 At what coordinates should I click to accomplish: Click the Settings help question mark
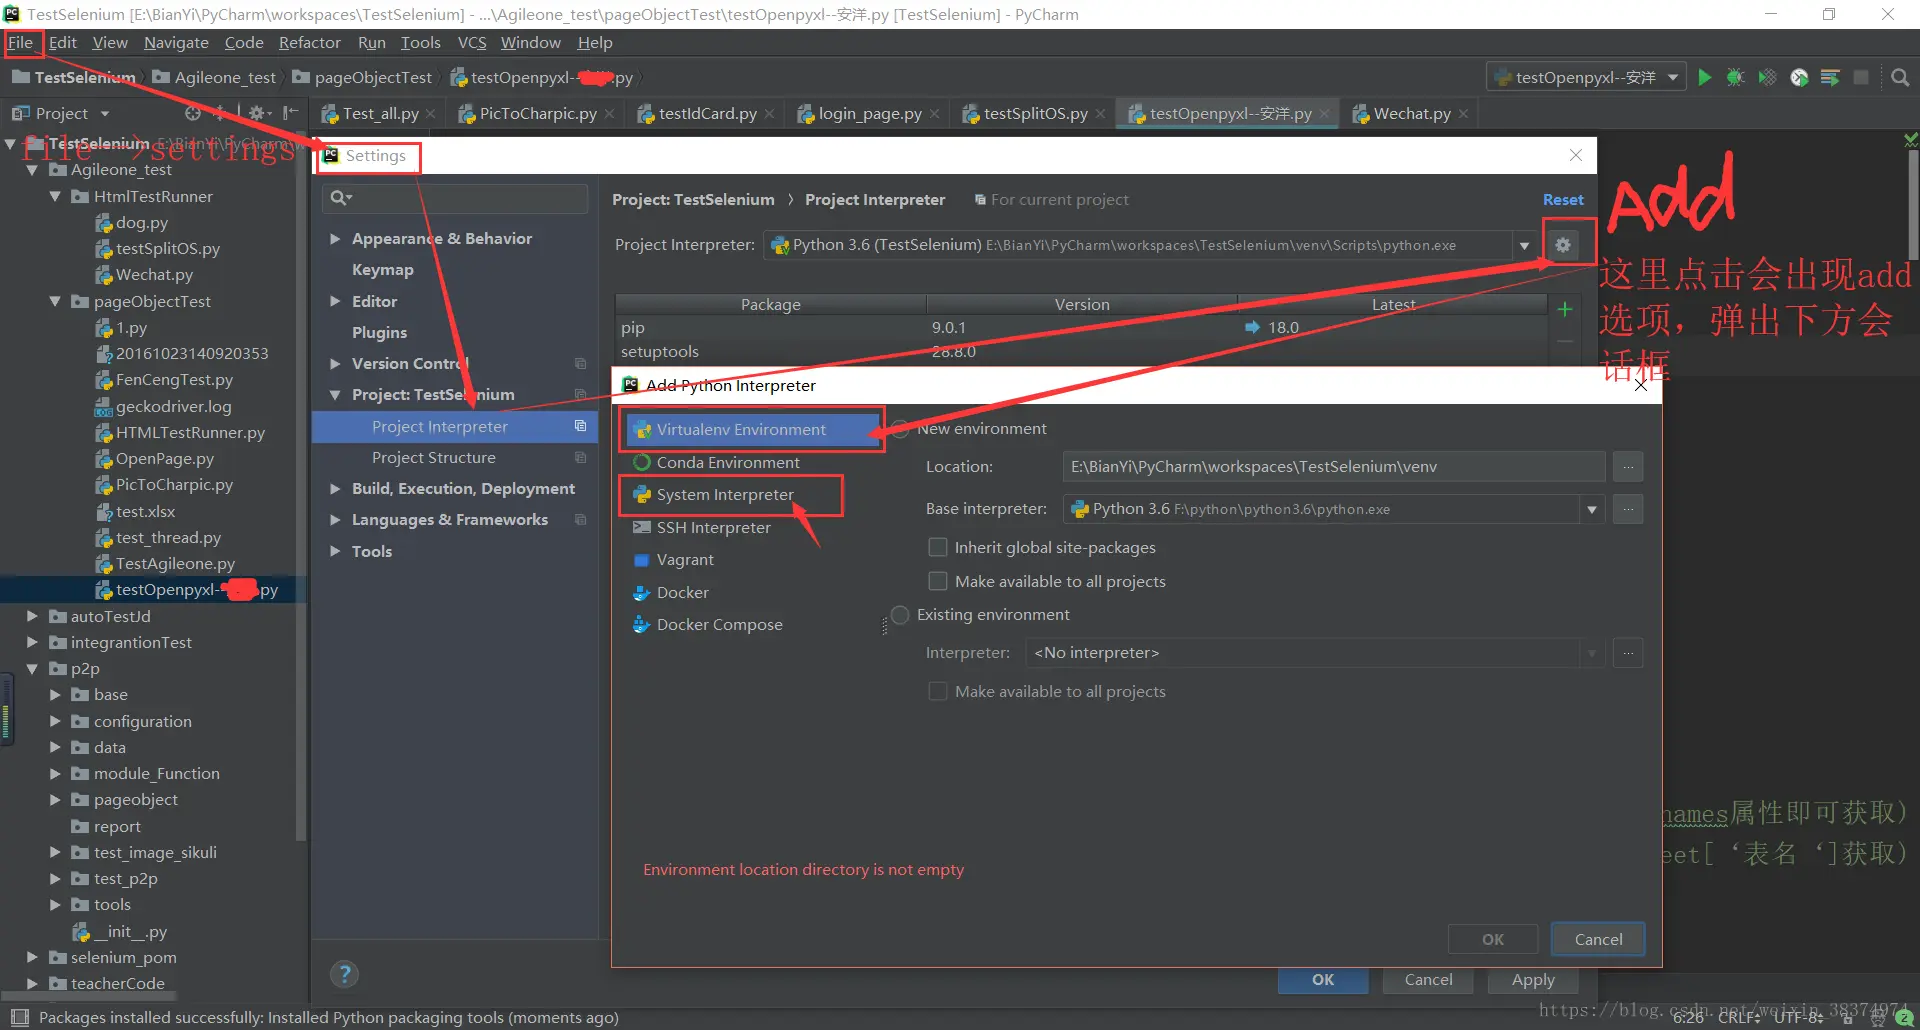tap(344, 974)
